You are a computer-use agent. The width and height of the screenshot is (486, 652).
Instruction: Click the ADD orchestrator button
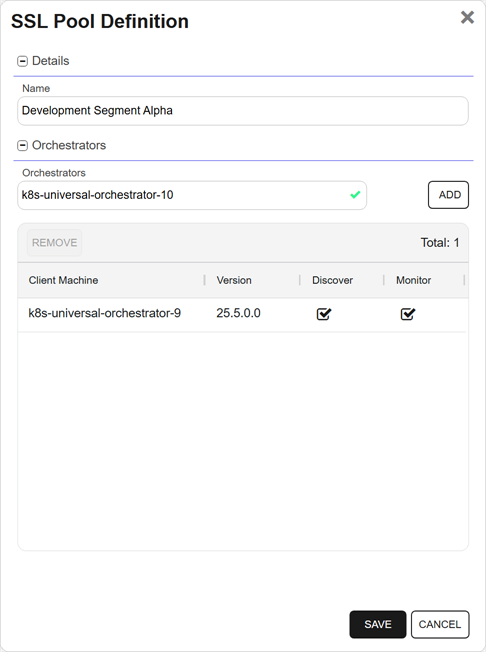(449, 195)
